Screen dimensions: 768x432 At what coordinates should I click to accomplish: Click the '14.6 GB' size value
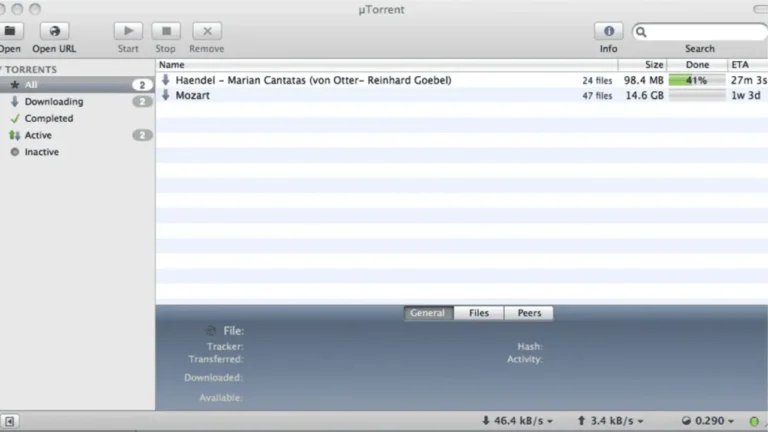click(645, 96)
